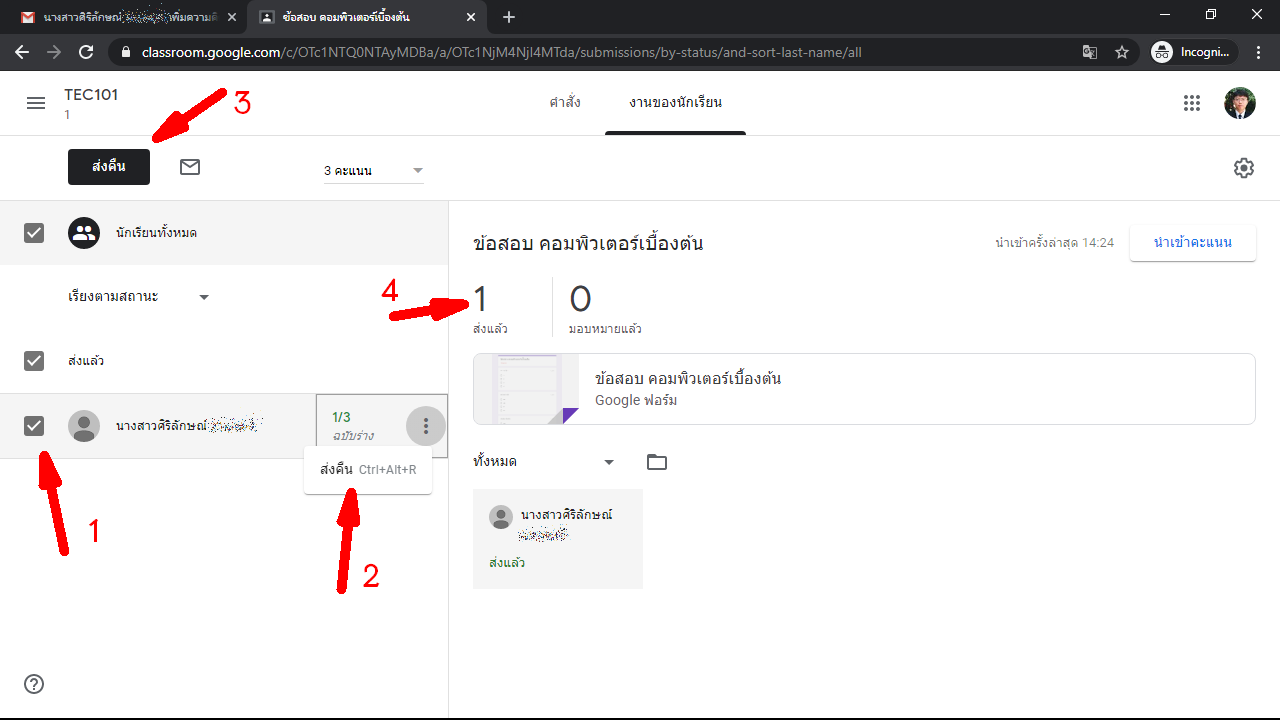This screenshot has width=1280, height=720.
Task: Expand the ทั้งหมด filter dropdown
Action: click(543, 462)
